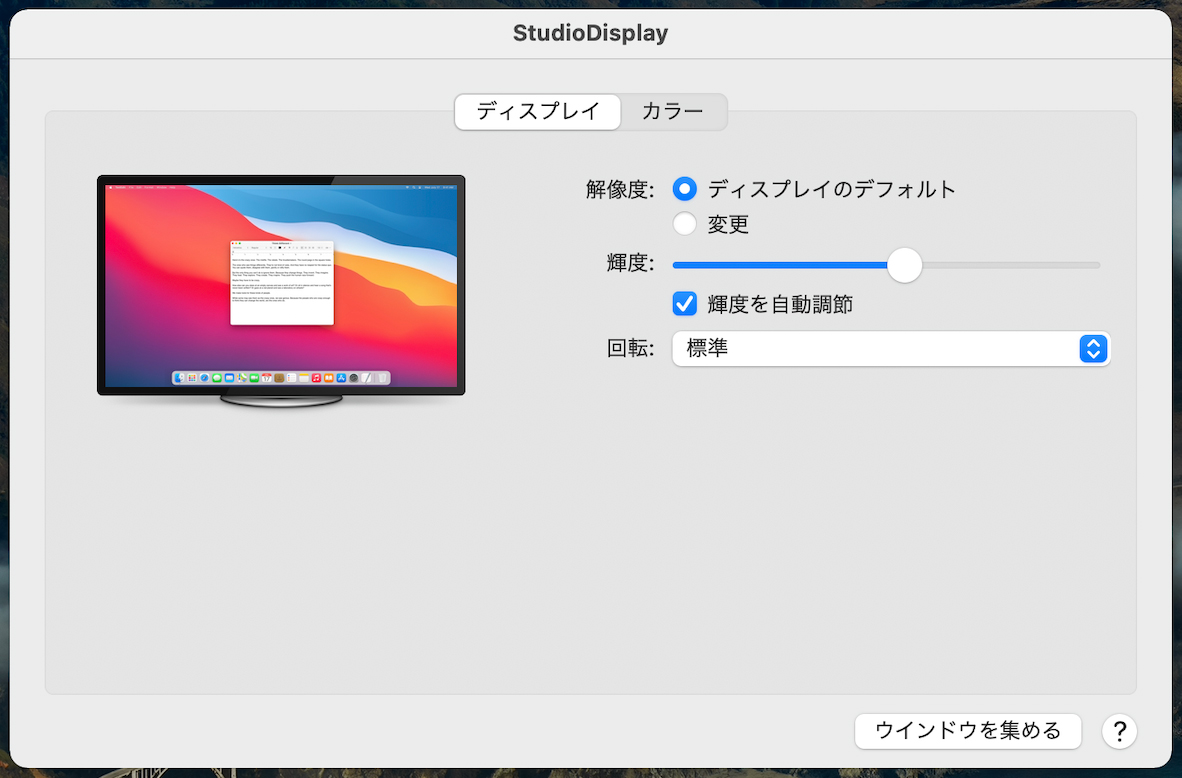Click the 解像度 label text
The height and width of the screenshot is (778, 1182).
coord(620,189)
